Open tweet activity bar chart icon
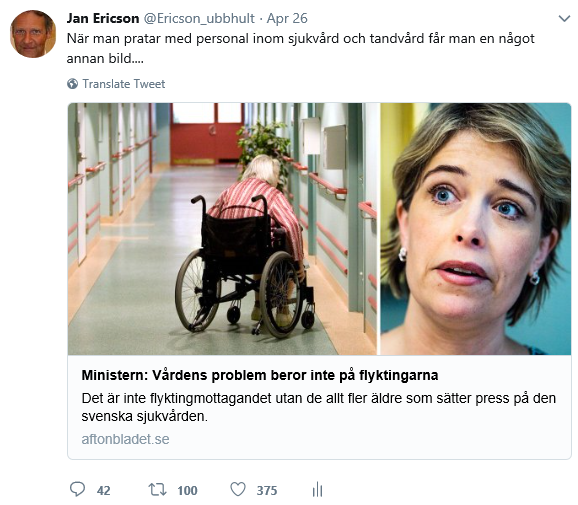 click(317, 490)
